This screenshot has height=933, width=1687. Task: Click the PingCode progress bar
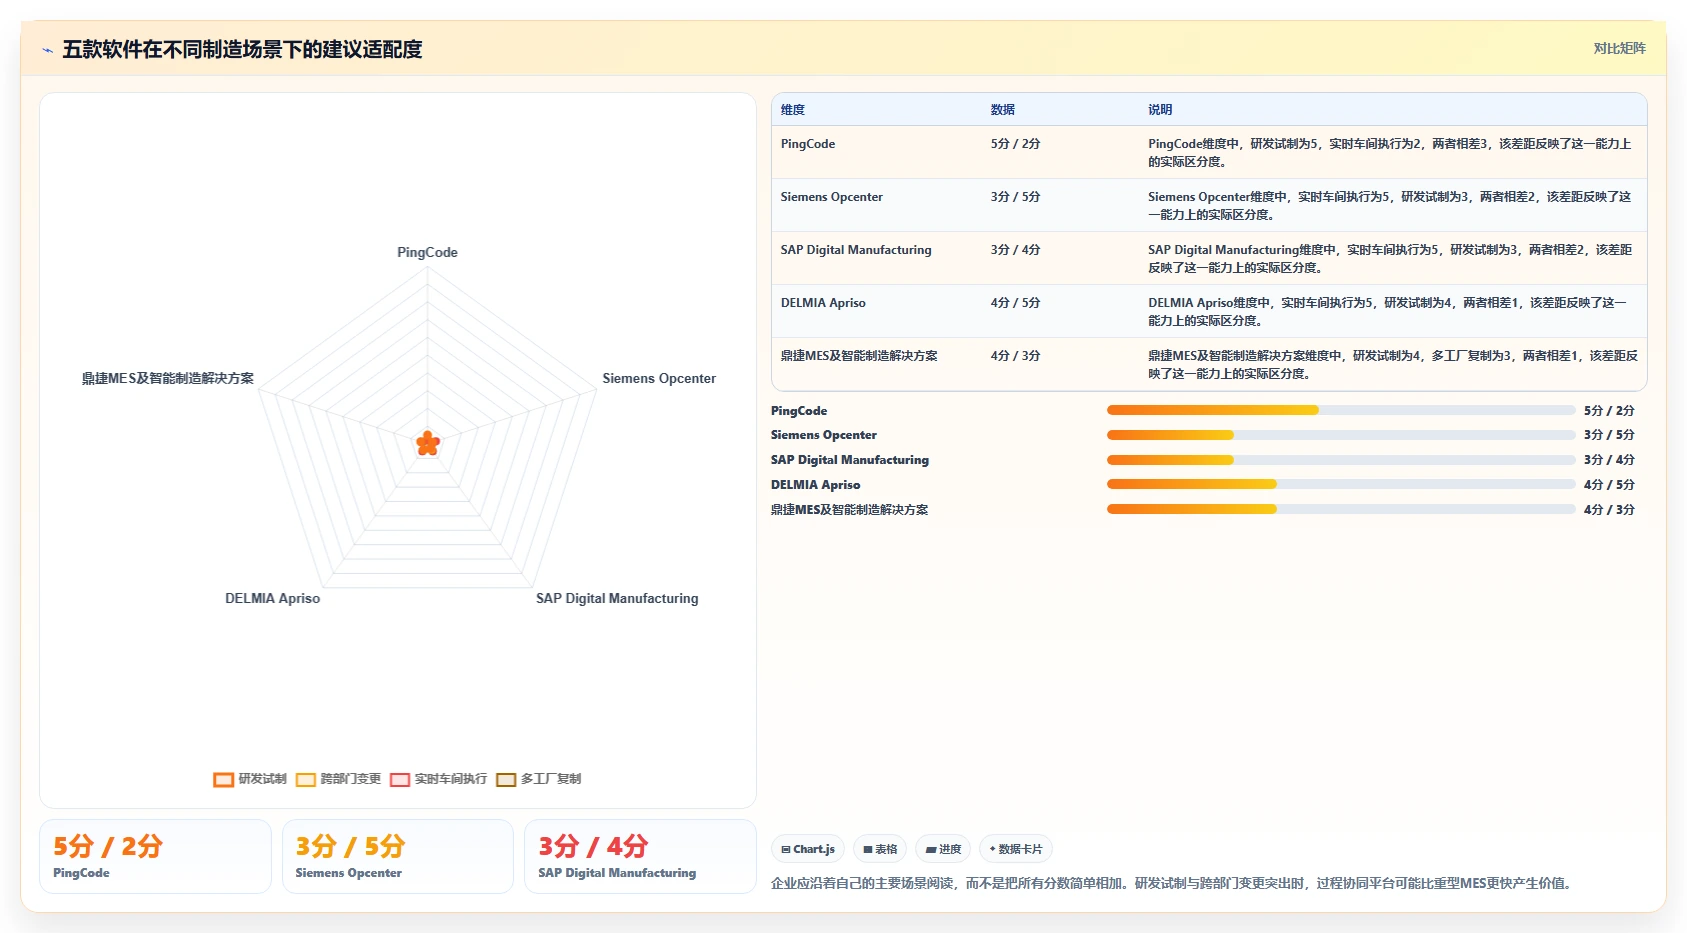(x=1341, y=410)
